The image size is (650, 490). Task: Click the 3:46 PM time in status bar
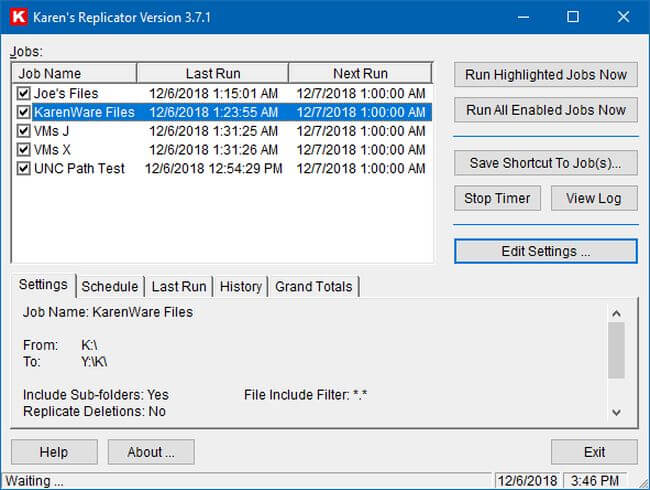click(x=594, y=481)
